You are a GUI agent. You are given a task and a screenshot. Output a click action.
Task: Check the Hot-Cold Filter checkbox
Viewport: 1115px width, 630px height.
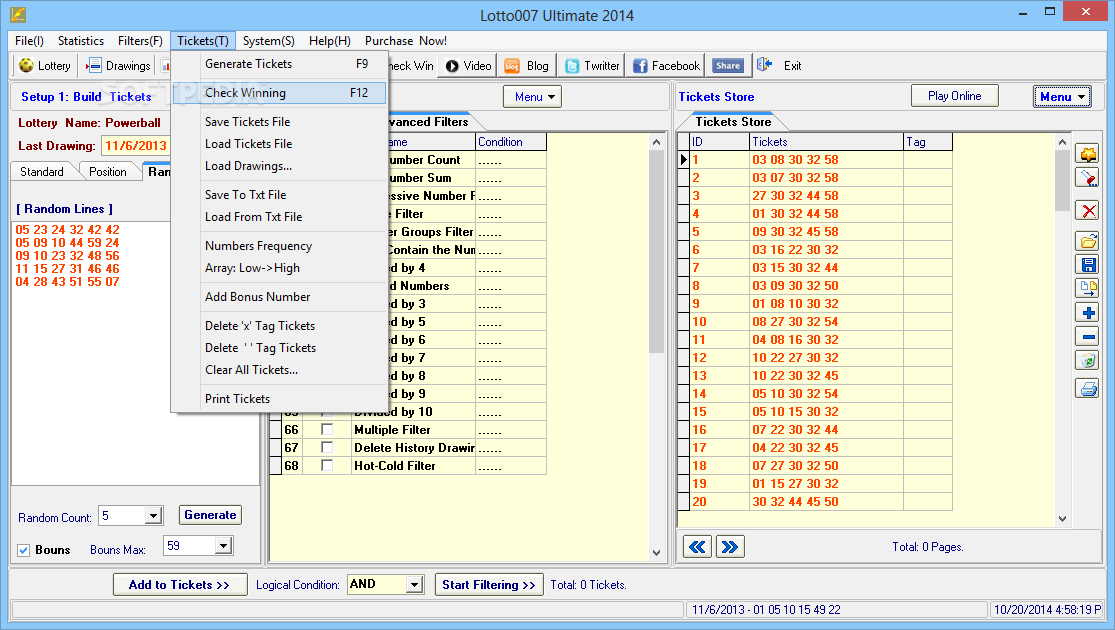pos(327,465)
